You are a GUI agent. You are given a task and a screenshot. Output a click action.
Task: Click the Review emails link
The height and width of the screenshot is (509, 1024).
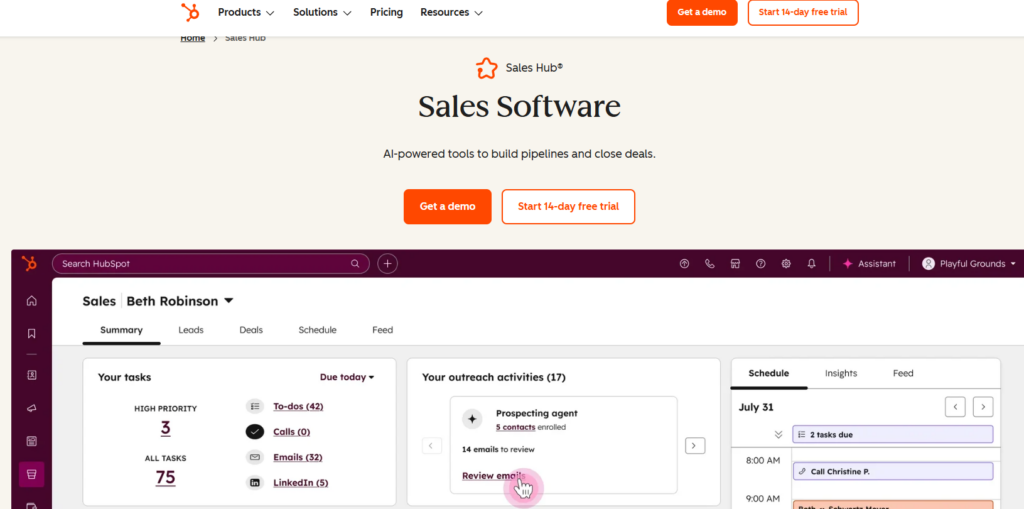pyautogui.click(x=493, y=476)
